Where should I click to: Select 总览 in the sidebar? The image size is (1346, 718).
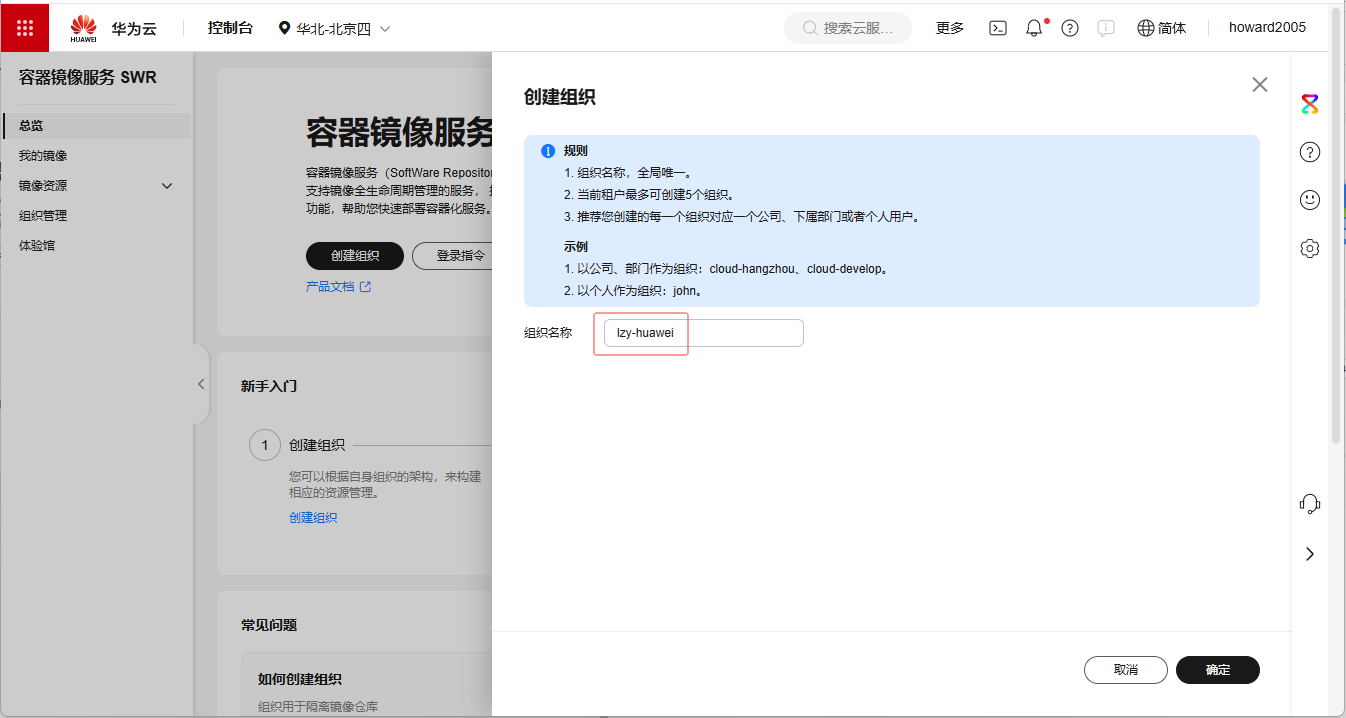point(96,126)
